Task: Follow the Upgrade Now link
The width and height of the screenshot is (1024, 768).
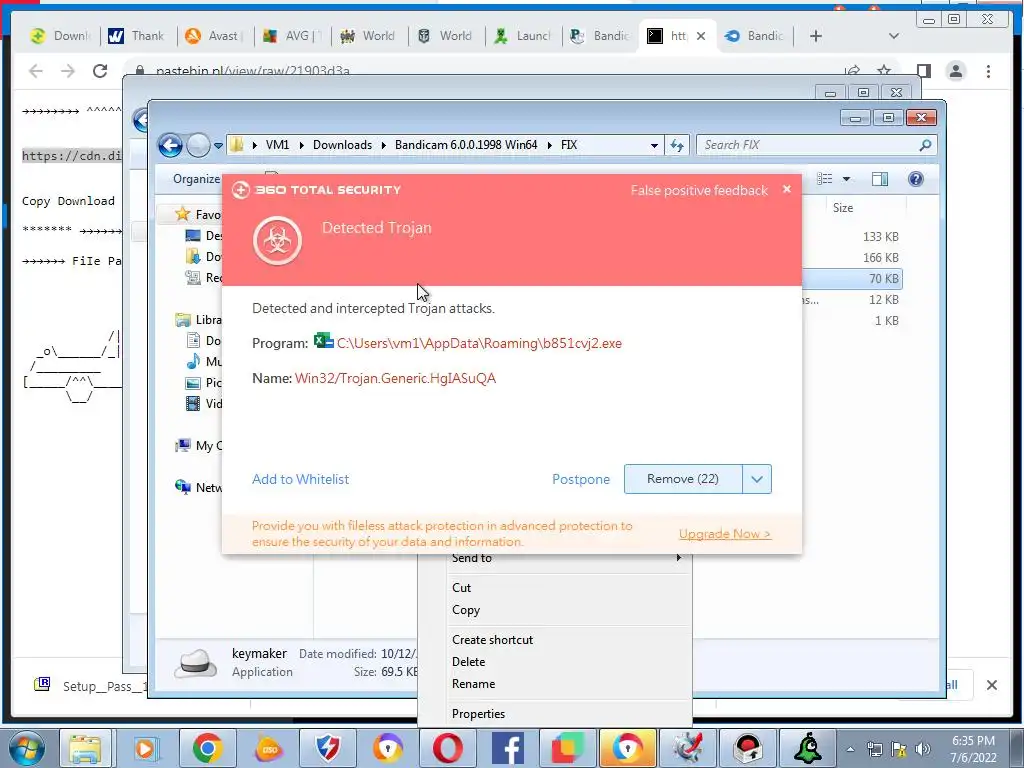Action: pos(725,534)
